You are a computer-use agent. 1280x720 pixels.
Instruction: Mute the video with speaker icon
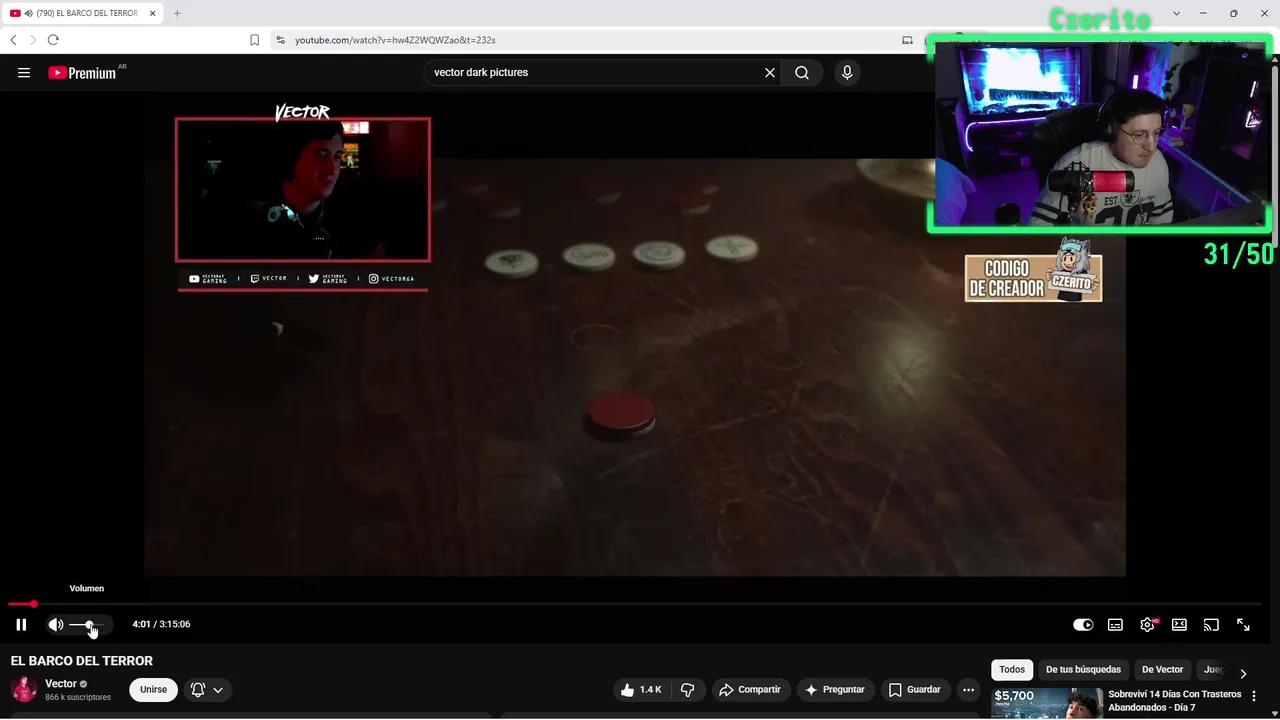(56, 625)
